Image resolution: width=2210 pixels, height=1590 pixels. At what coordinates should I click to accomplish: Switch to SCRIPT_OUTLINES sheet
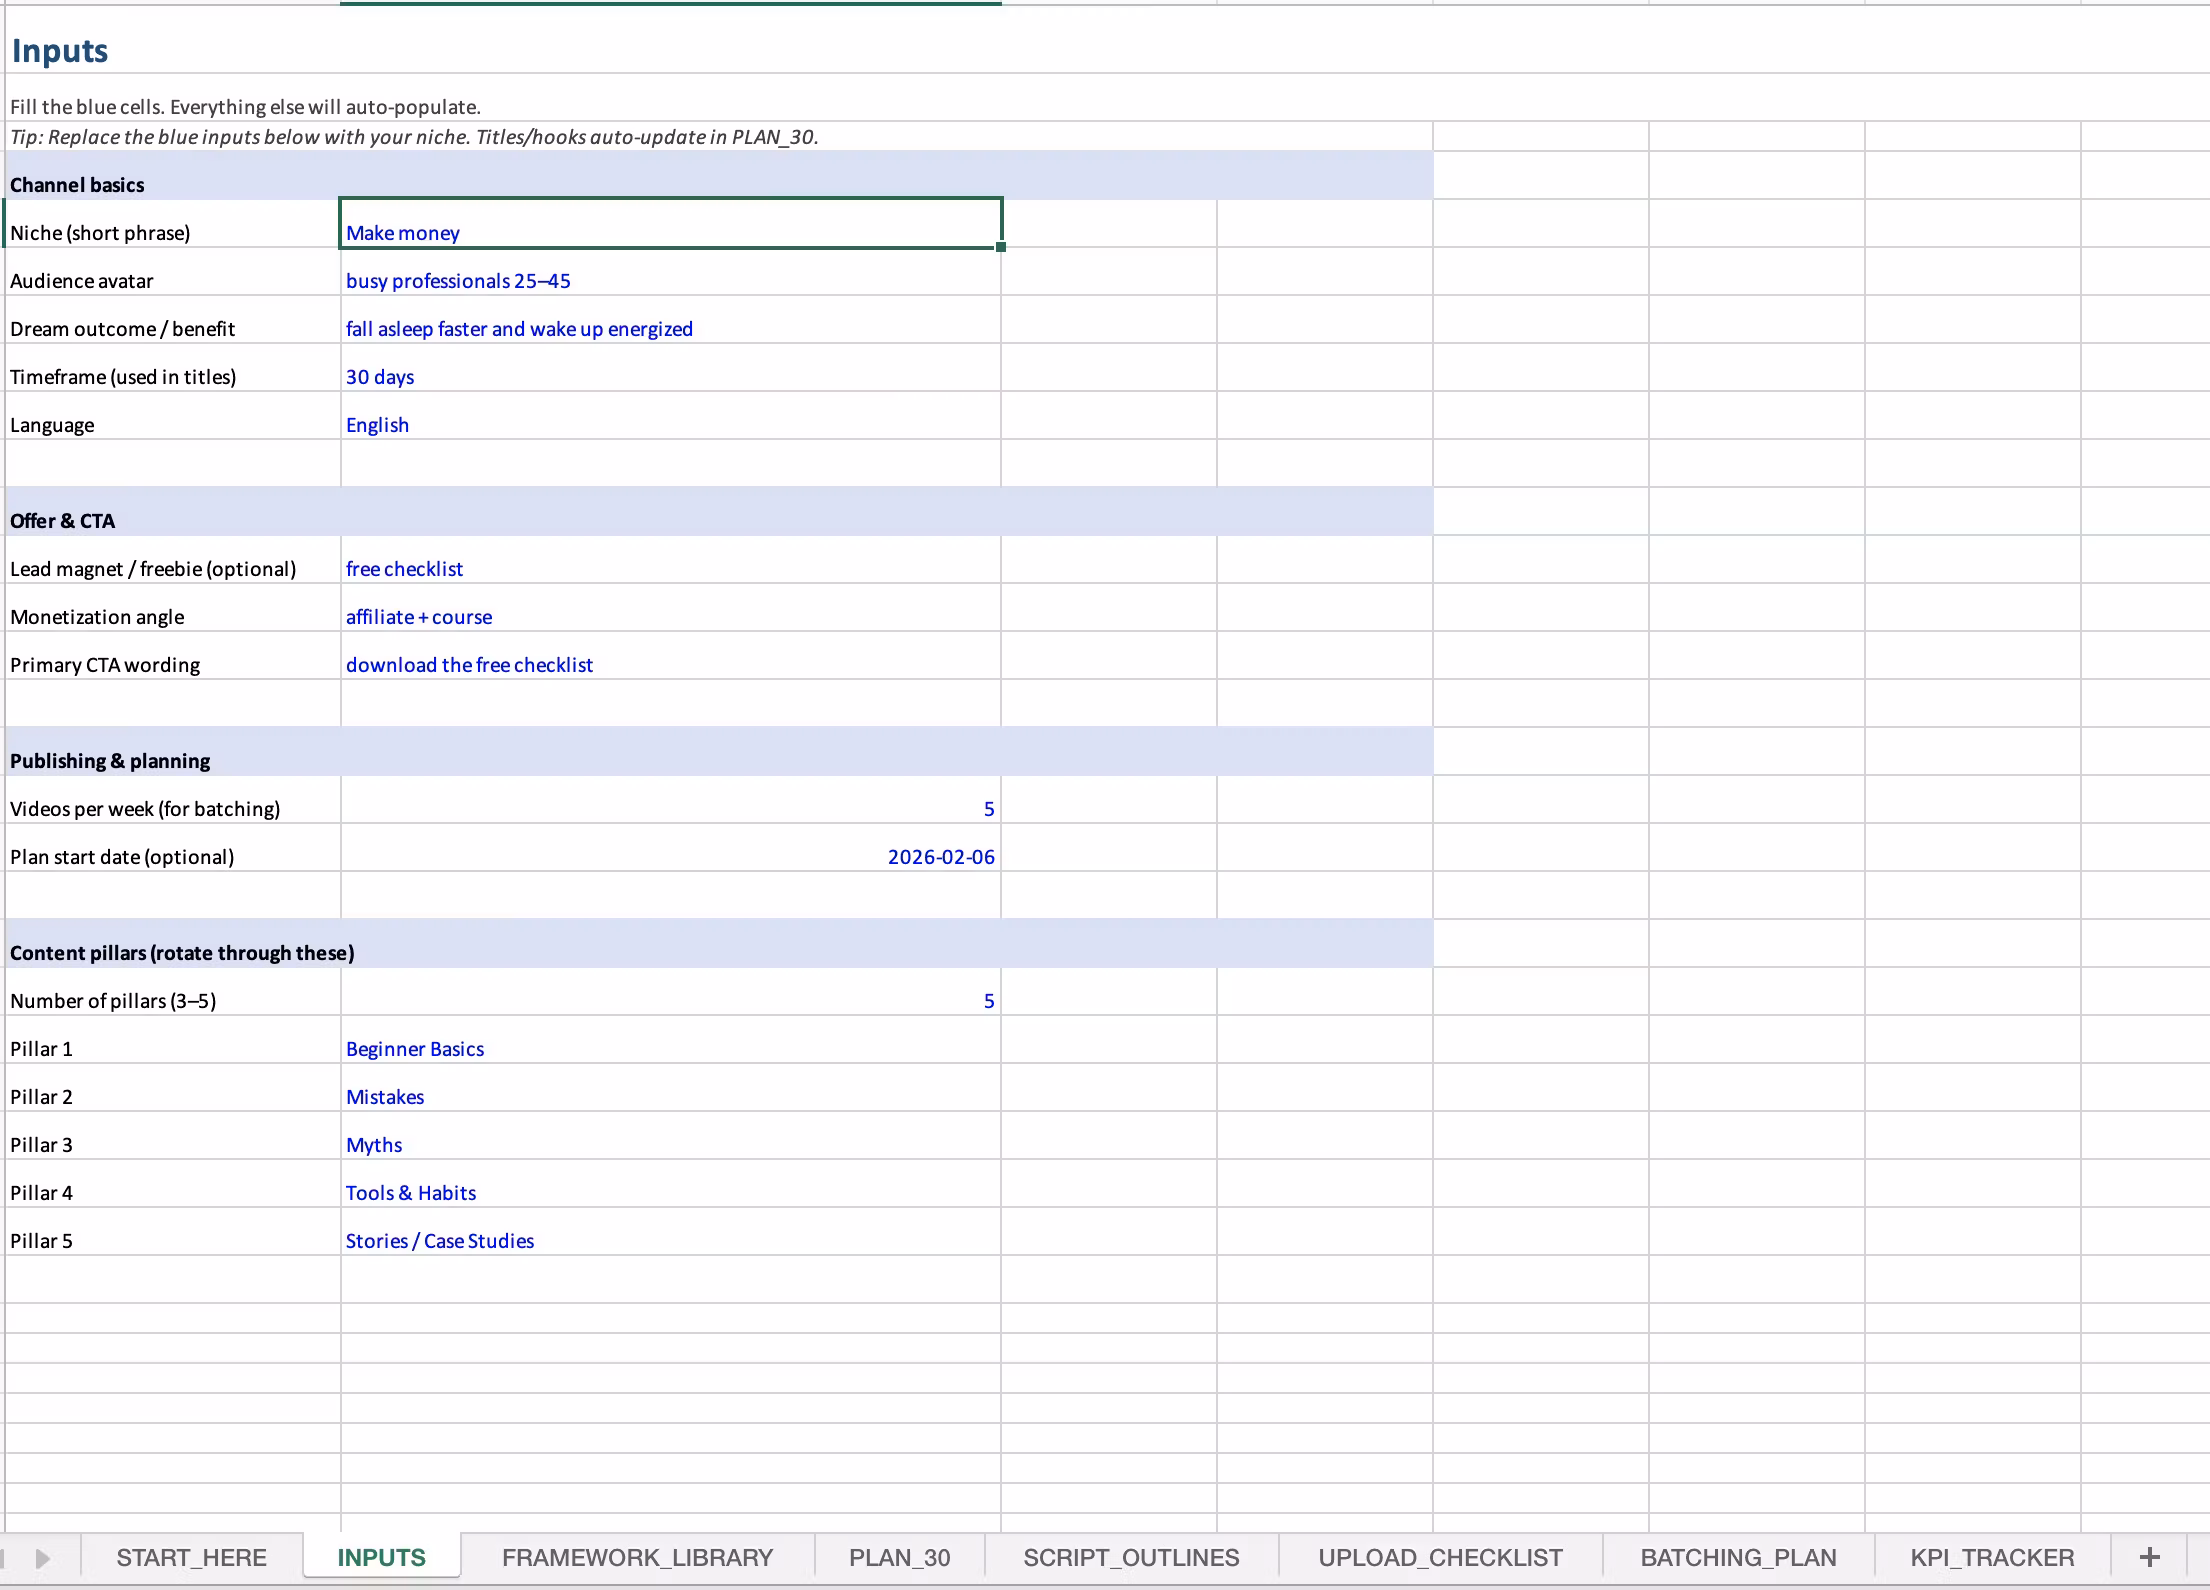pyautogui.click(x=1131, y=1557)
